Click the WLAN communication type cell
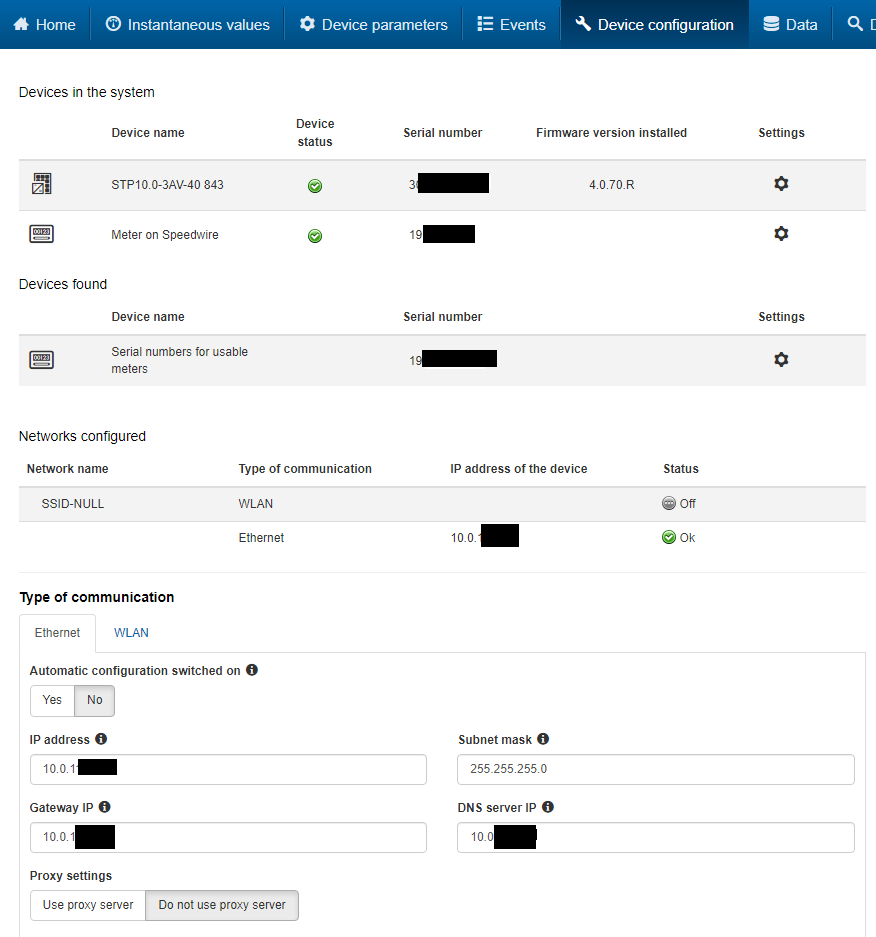Viewport: 876px width, 937px height. pyautogui.click(x=256, y=504)
